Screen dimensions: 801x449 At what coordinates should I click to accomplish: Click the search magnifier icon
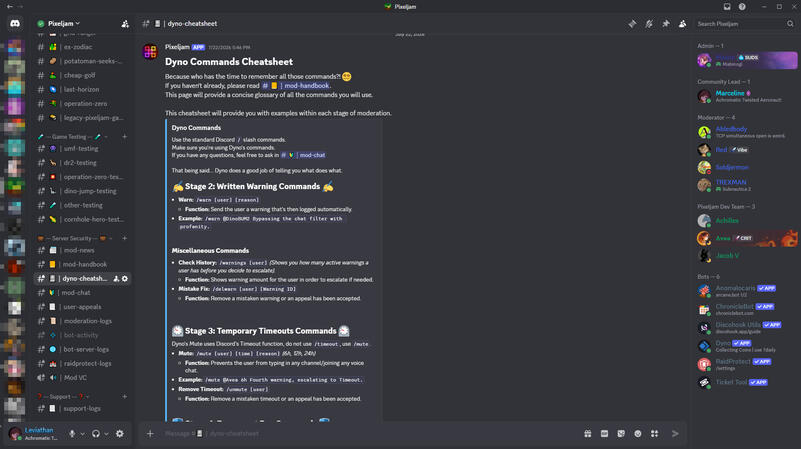point(790,23)
